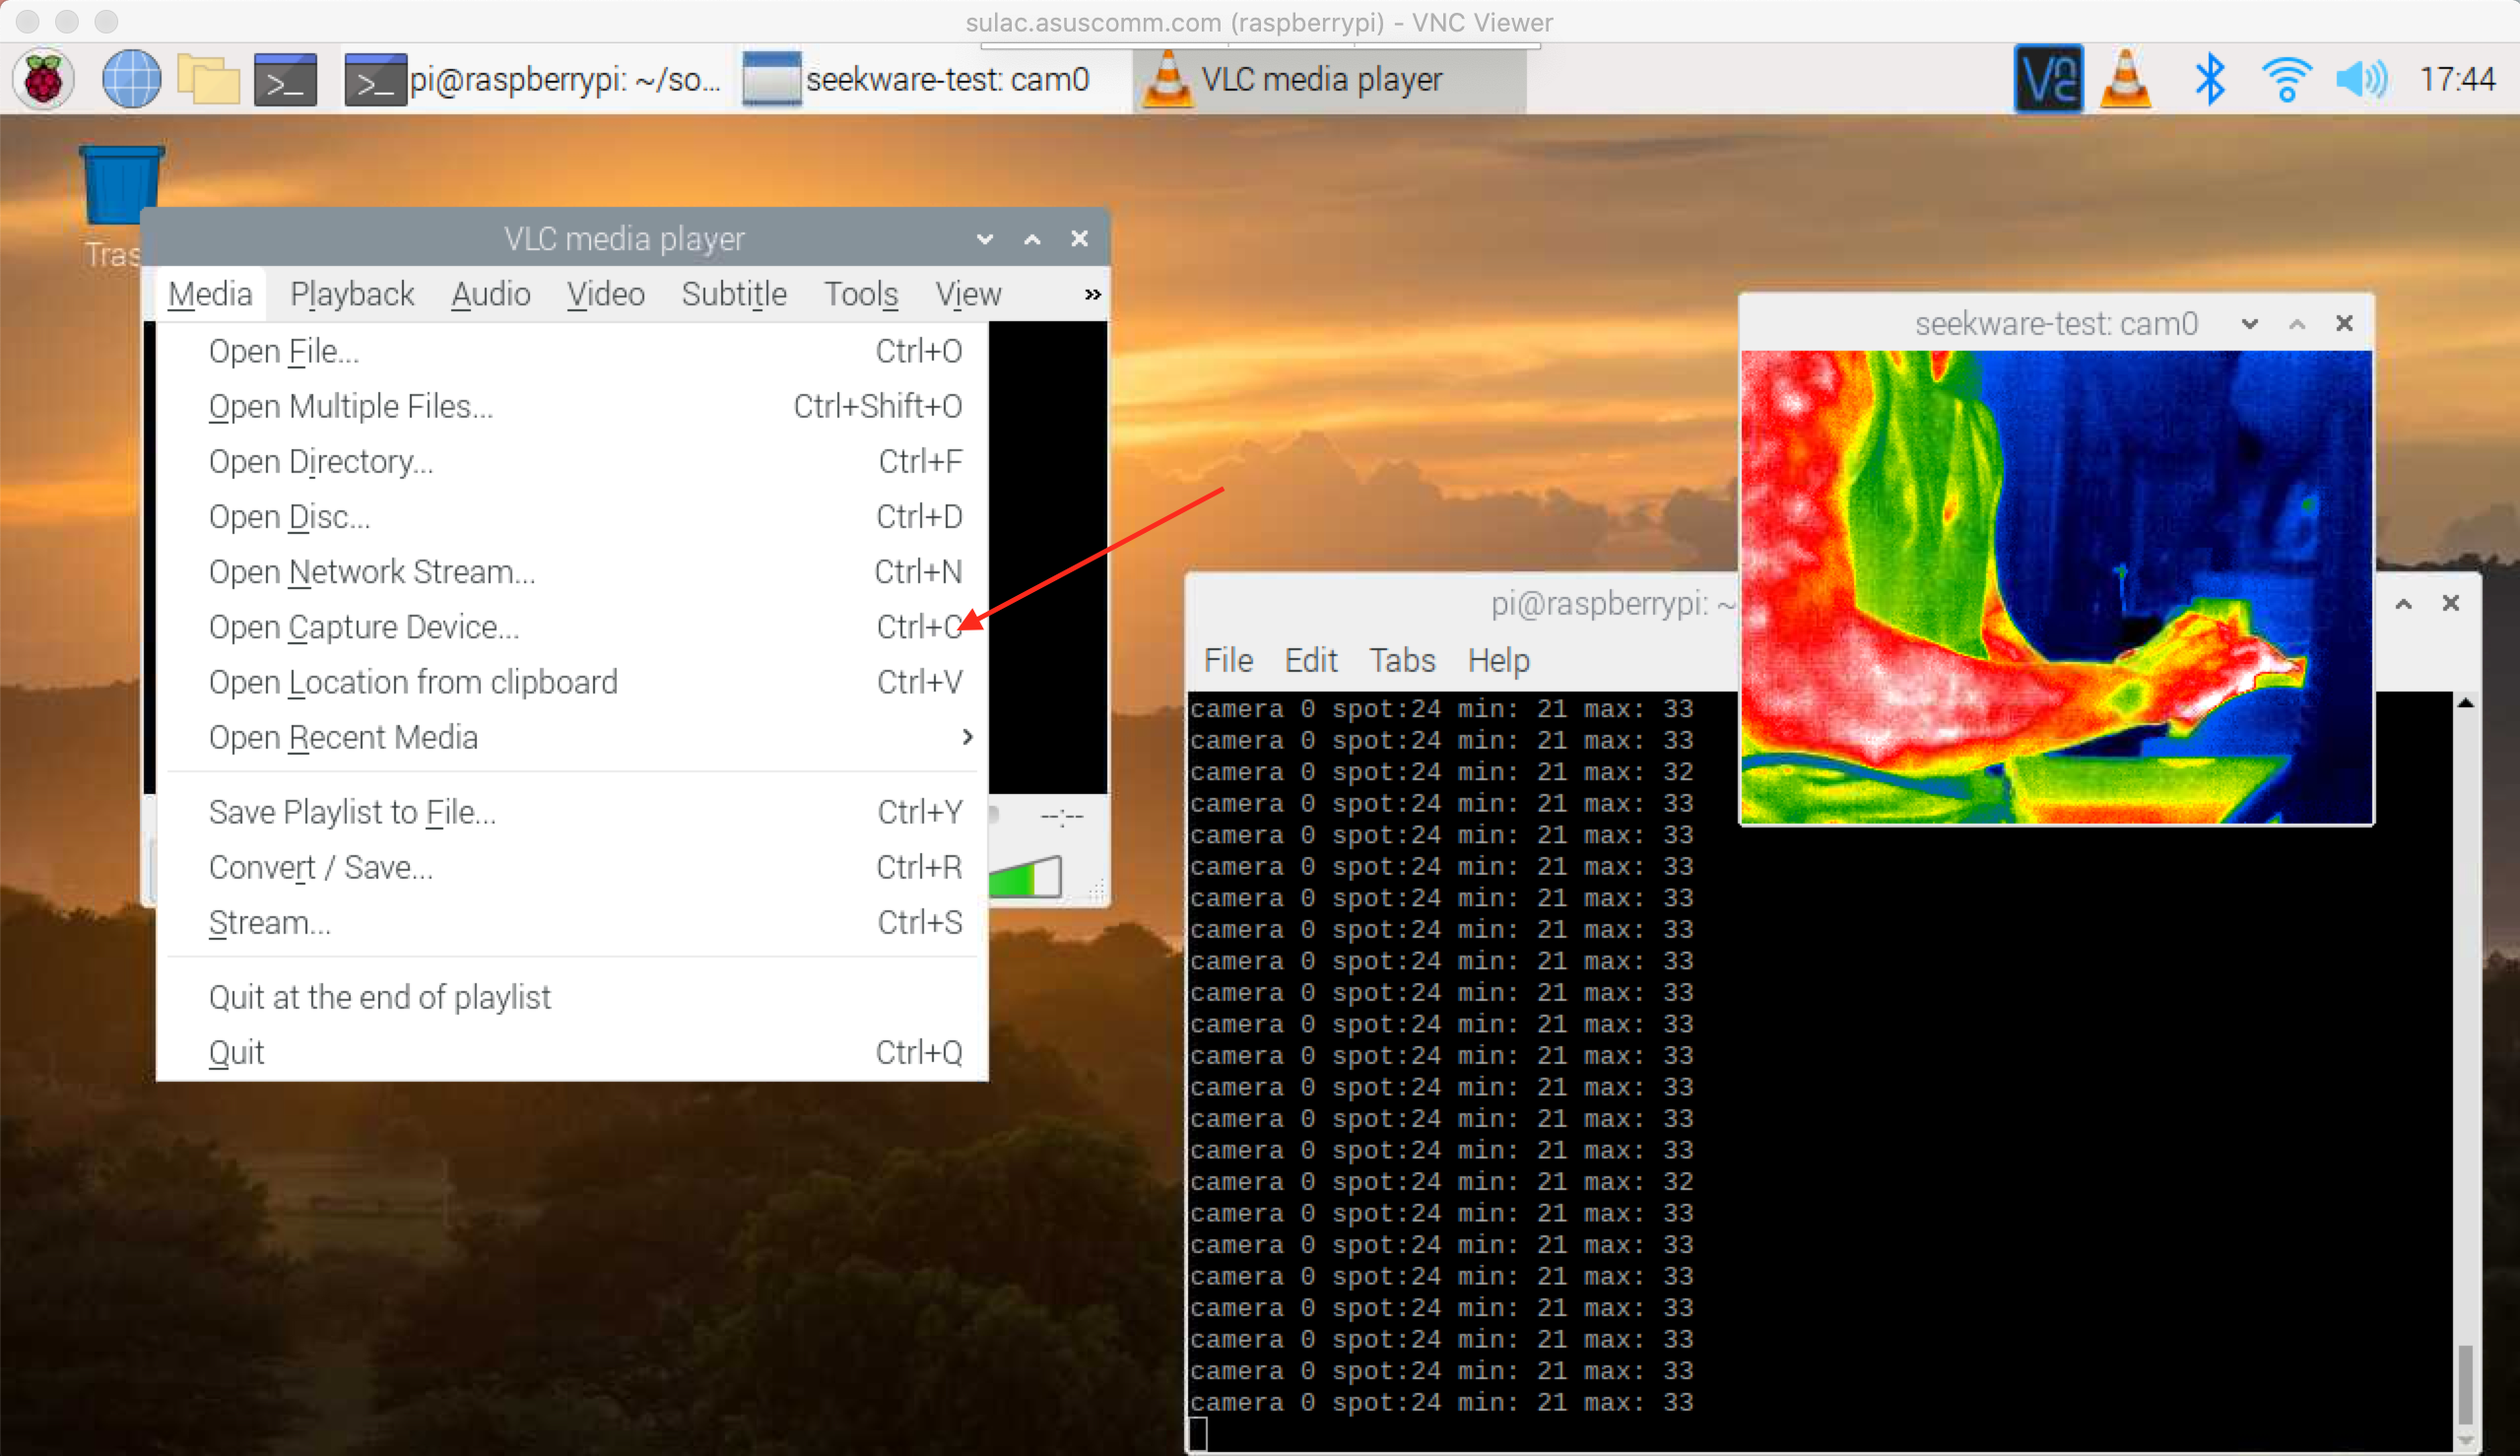Choose Open Network Stream...
This screenshot has height=1456, width=2520.
tap(572, 571)
